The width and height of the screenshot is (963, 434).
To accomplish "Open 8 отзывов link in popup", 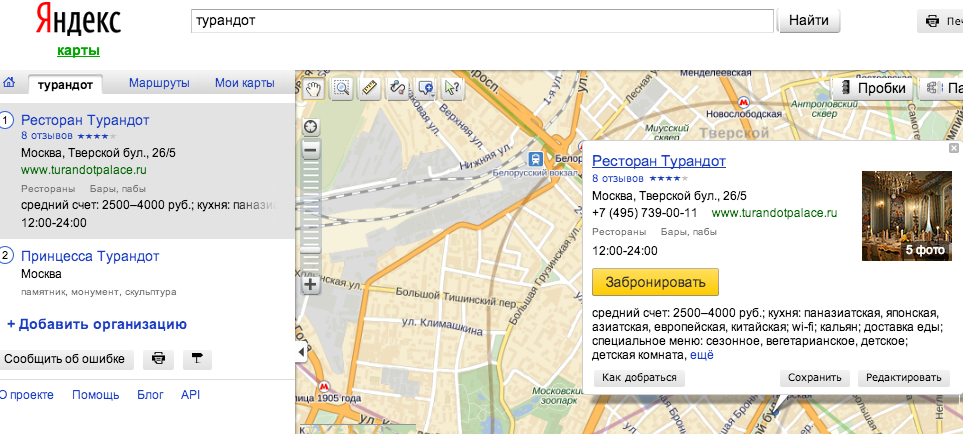I will (618, 179).
